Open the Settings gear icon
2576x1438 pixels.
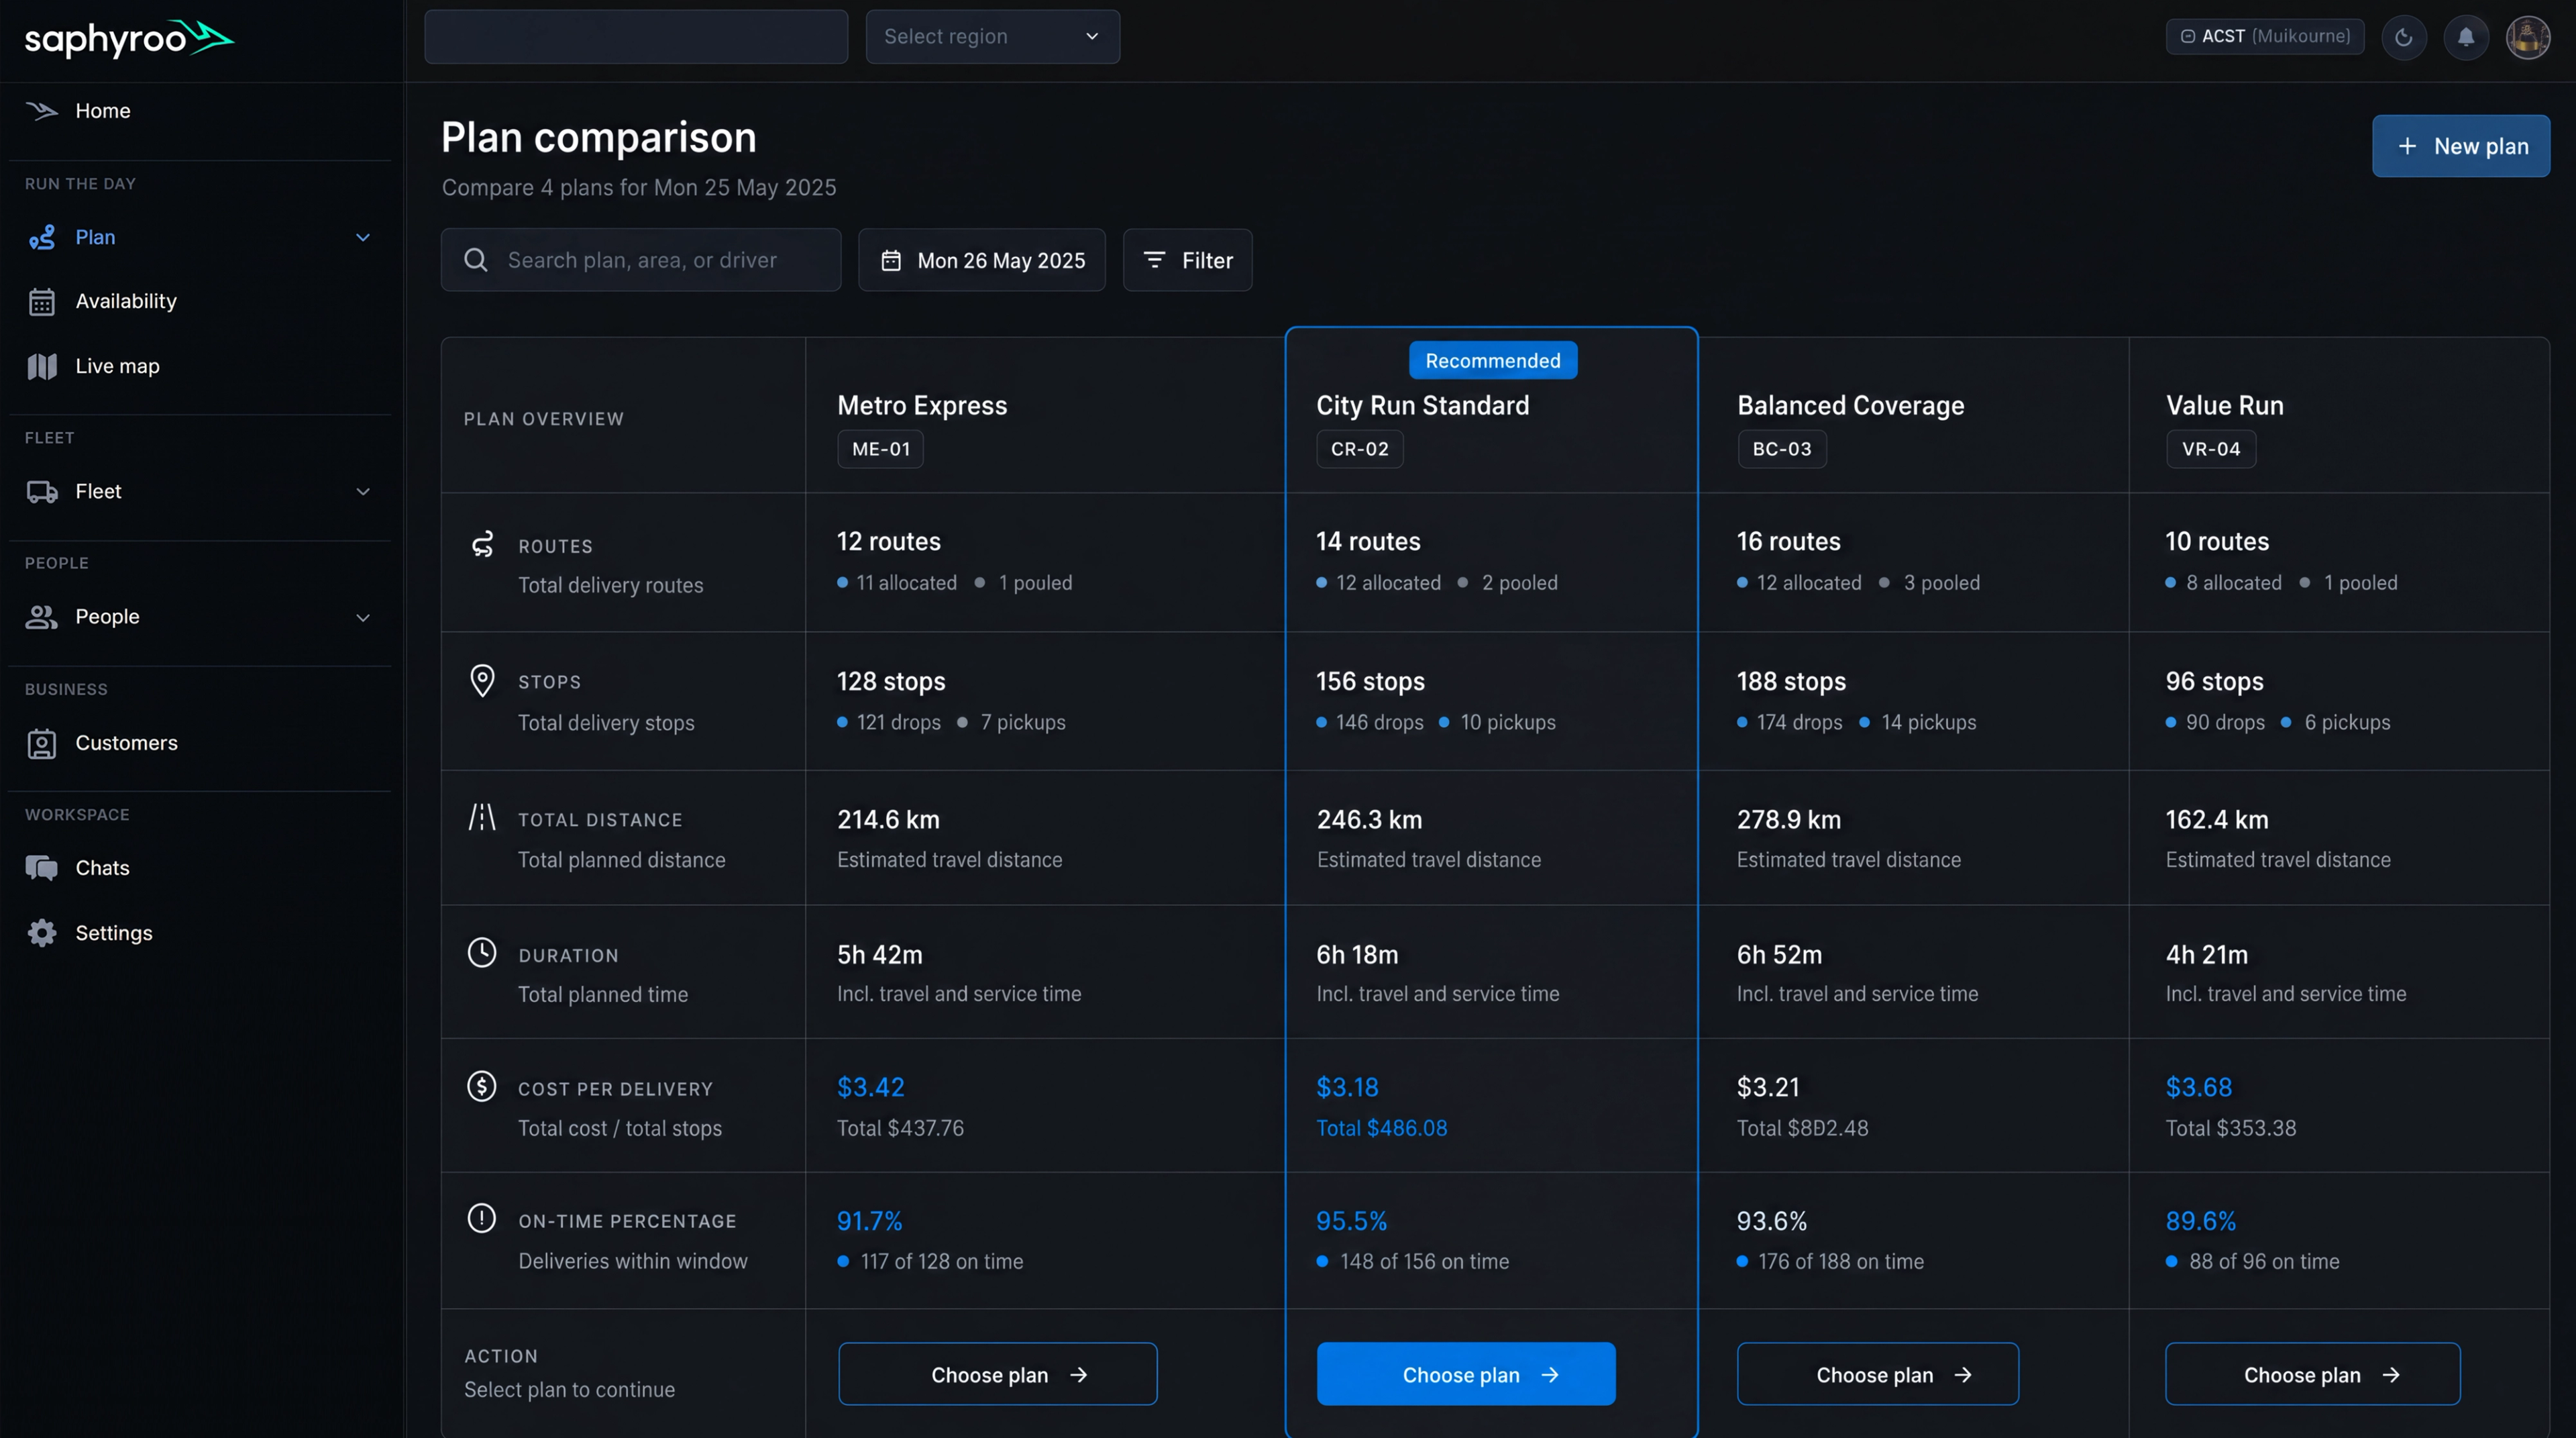pos(42,933)
